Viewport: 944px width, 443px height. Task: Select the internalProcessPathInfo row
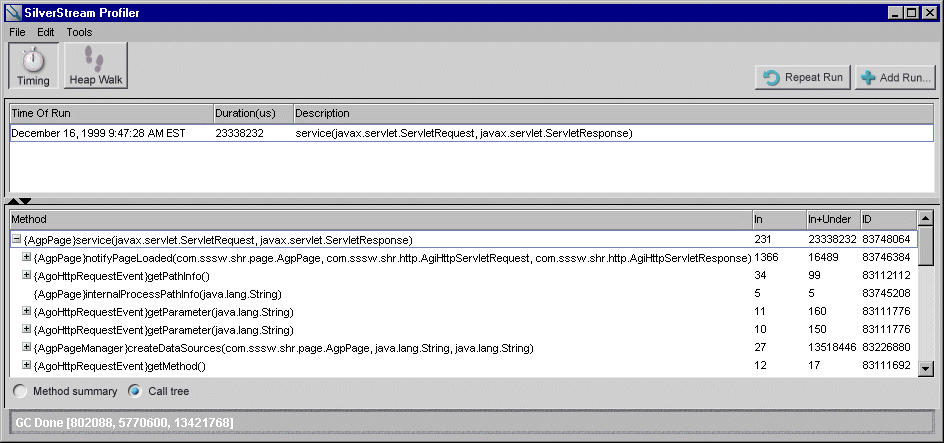click(463, 294)
